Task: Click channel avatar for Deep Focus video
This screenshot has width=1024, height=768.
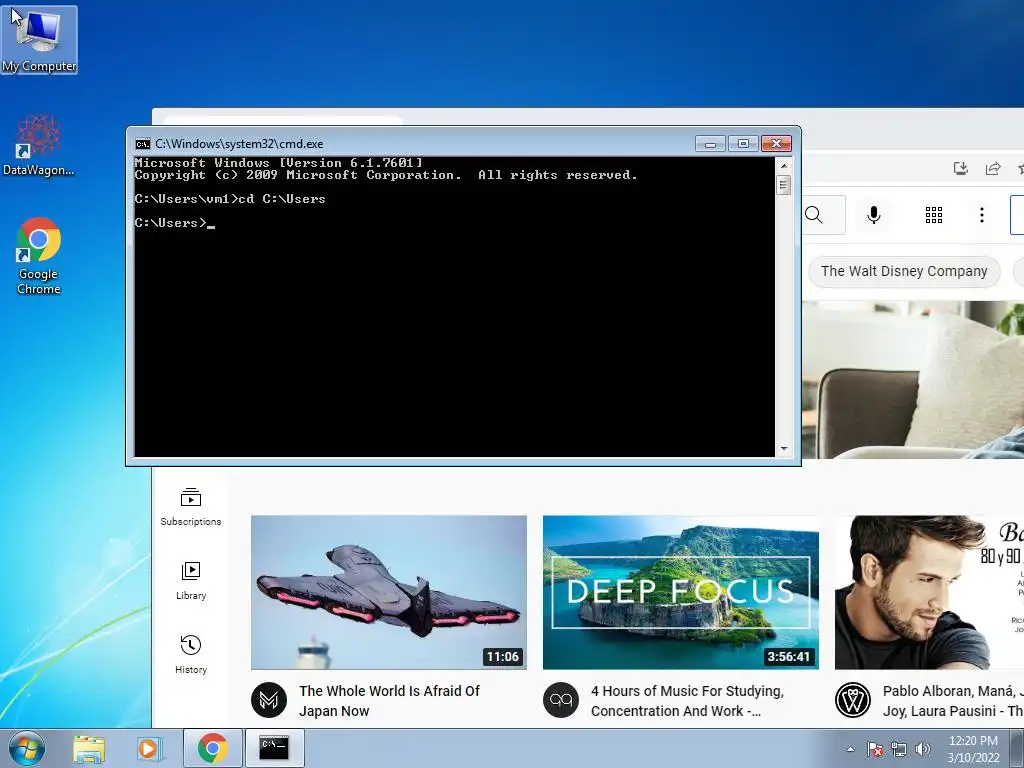Action: pos(561,700)
